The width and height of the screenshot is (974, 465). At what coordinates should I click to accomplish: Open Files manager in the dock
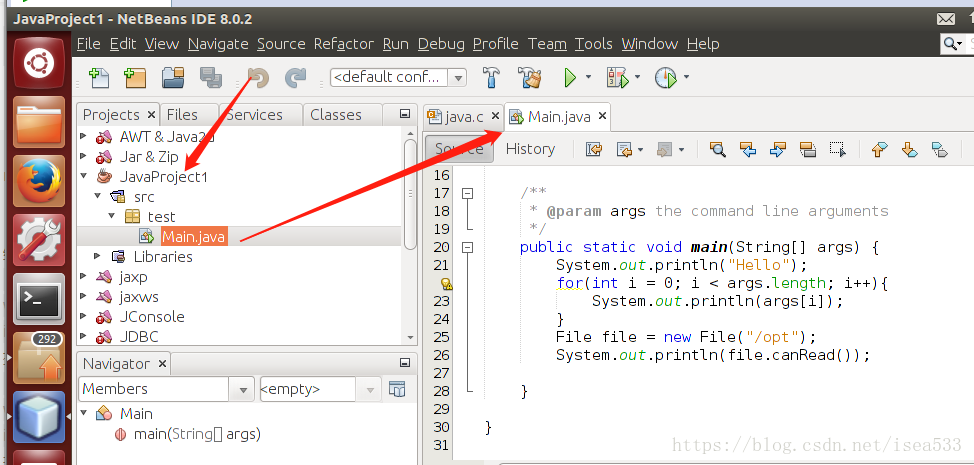pos(39,122)
